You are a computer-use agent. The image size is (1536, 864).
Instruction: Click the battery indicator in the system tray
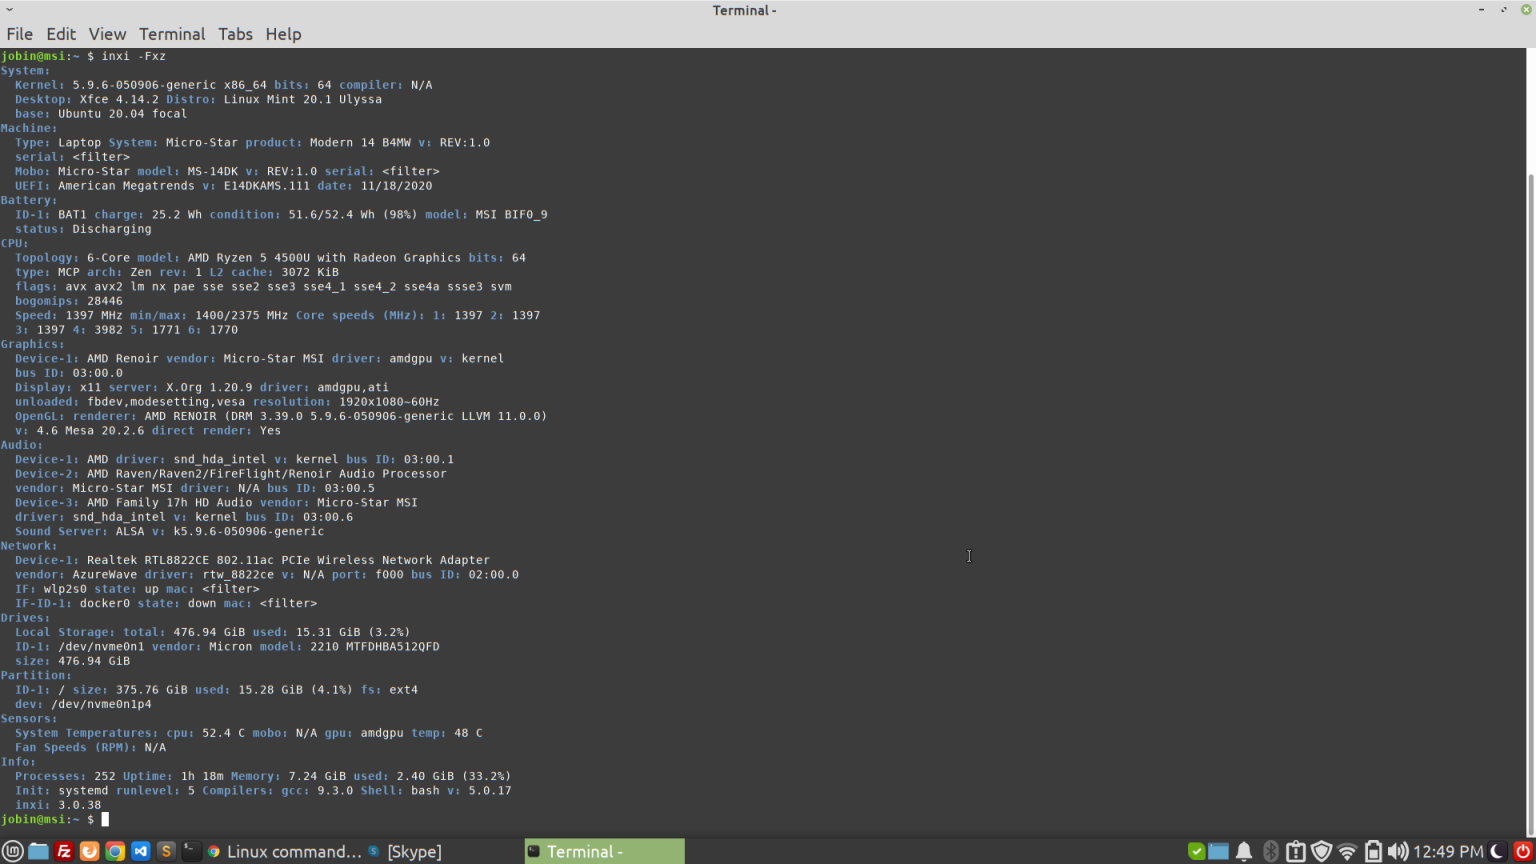point(1373,851)
